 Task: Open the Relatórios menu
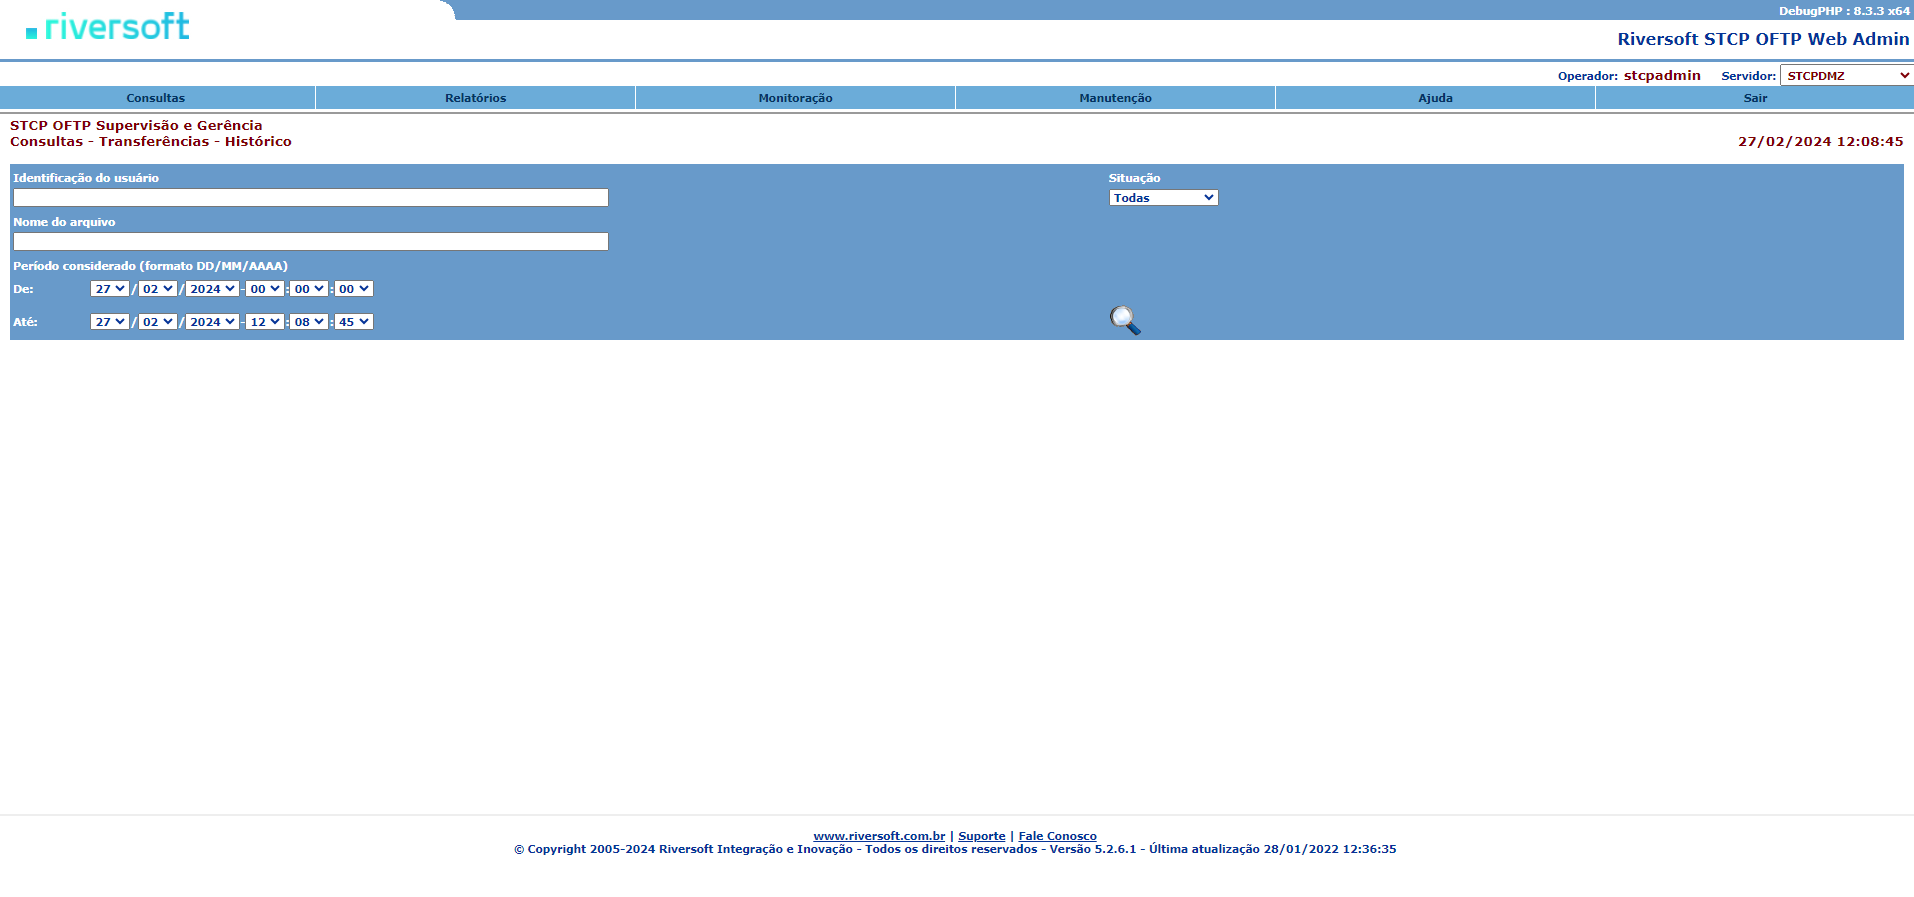tap(476, 98)
